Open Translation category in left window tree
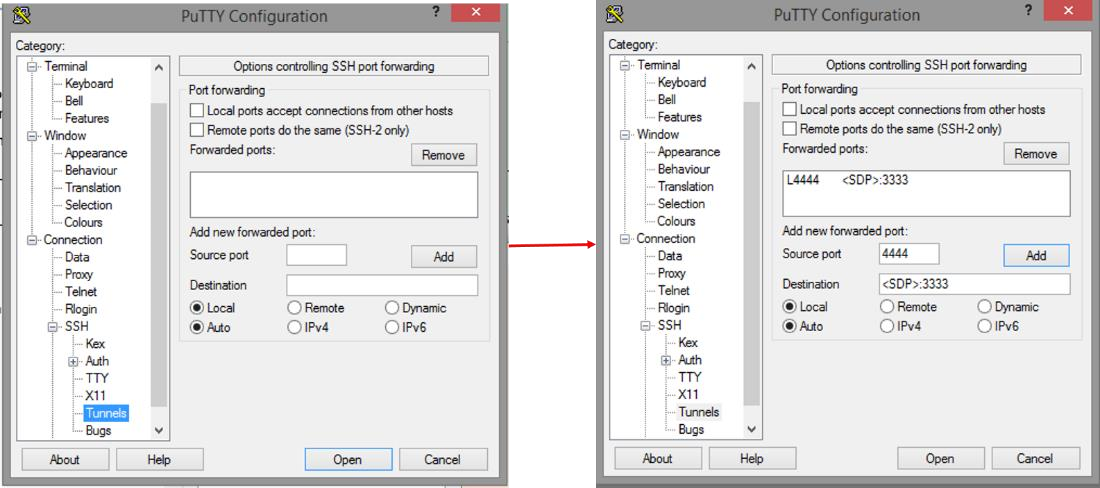The image size is (1100, 488). pos(93,187)
